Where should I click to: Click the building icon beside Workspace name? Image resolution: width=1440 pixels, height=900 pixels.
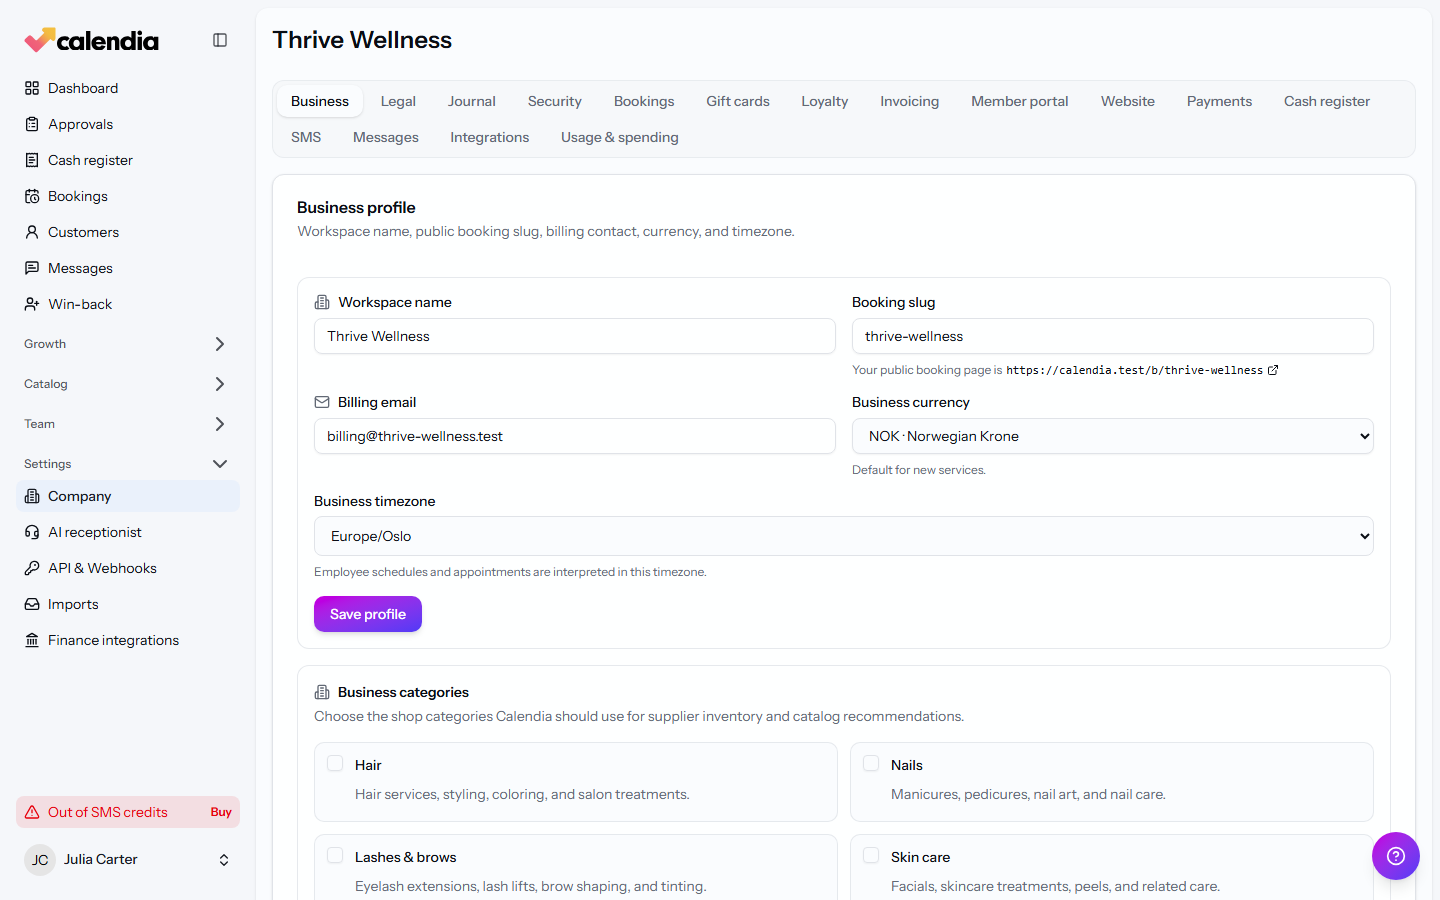pyautogui.click(x=322, y=302)
